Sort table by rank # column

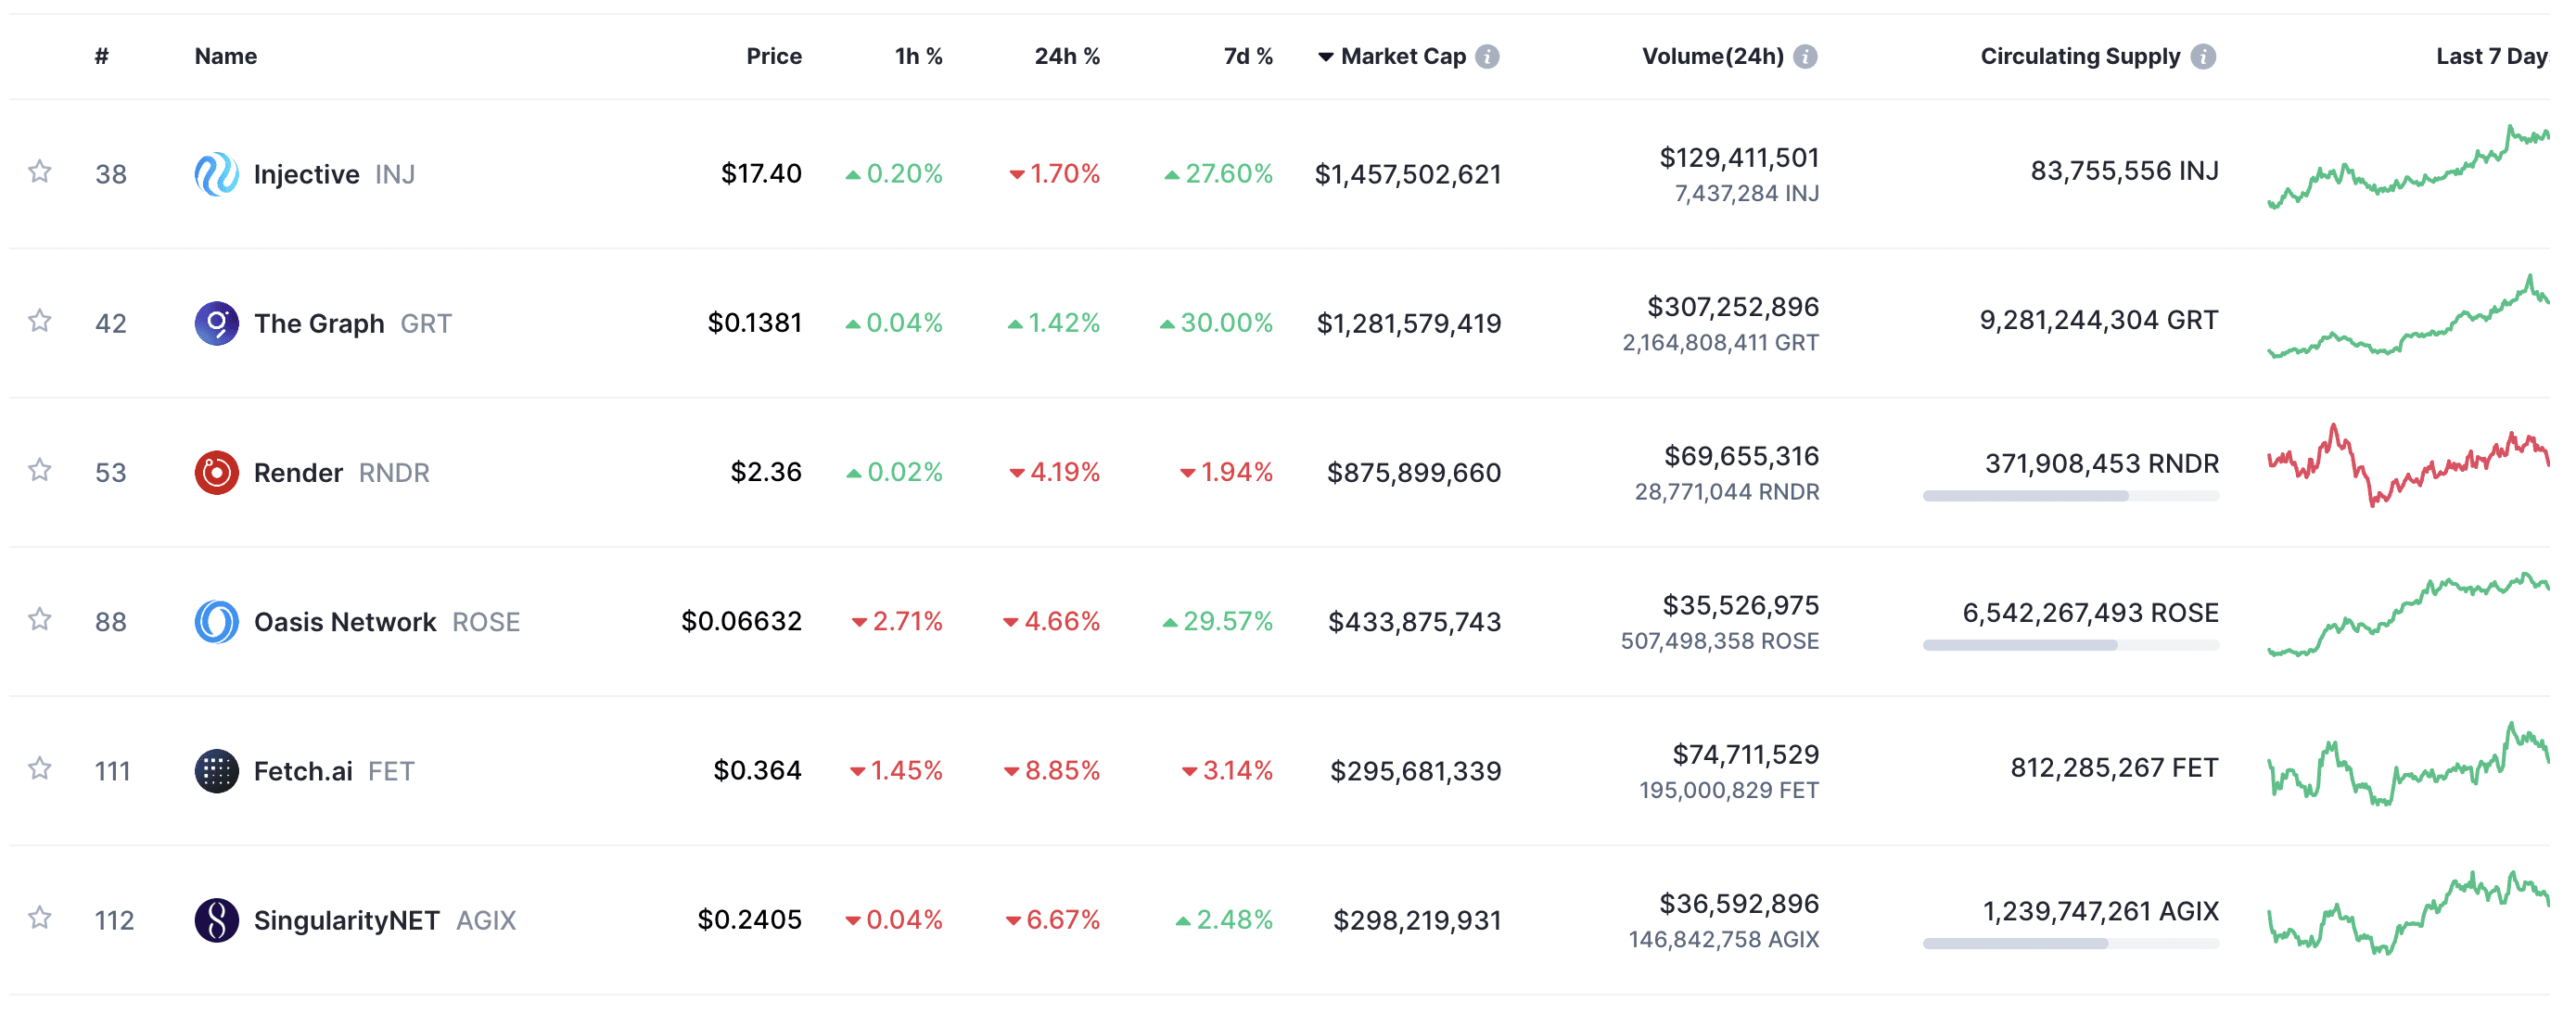(x=102, y=56)
